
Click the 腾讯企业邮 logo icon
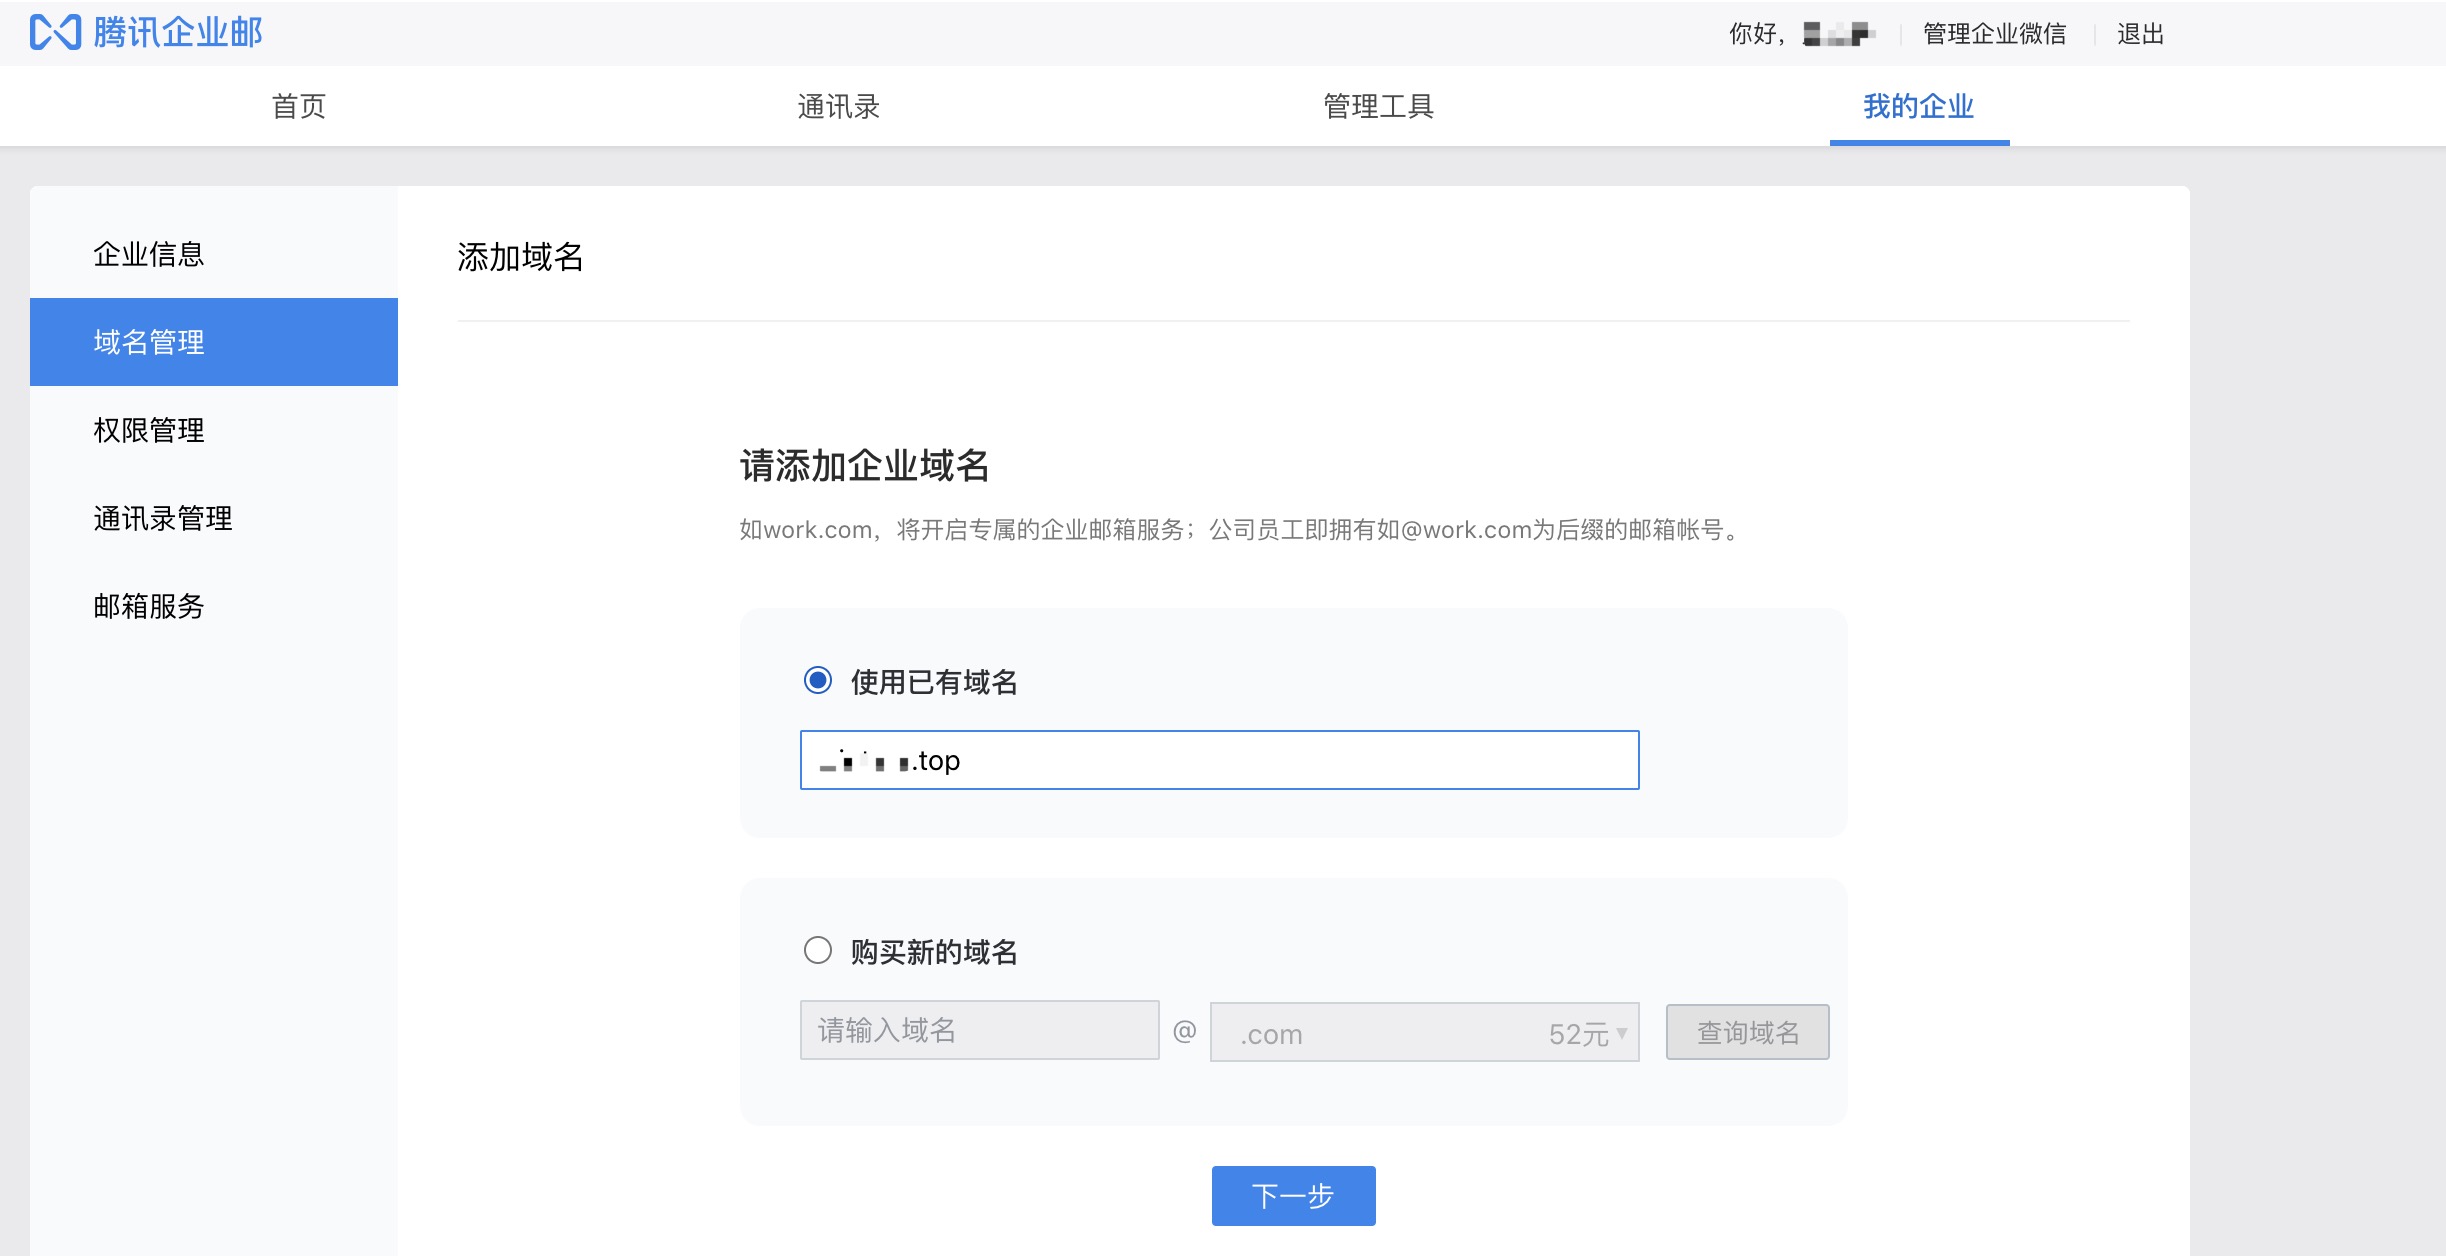[x=57, y=32]
